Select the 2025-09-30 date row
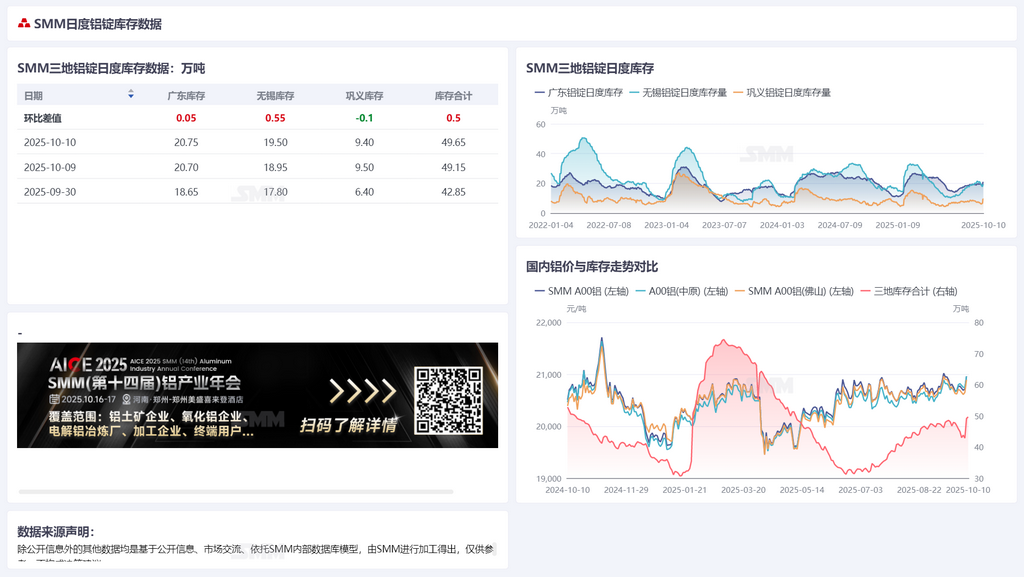 tap(257, 192)
